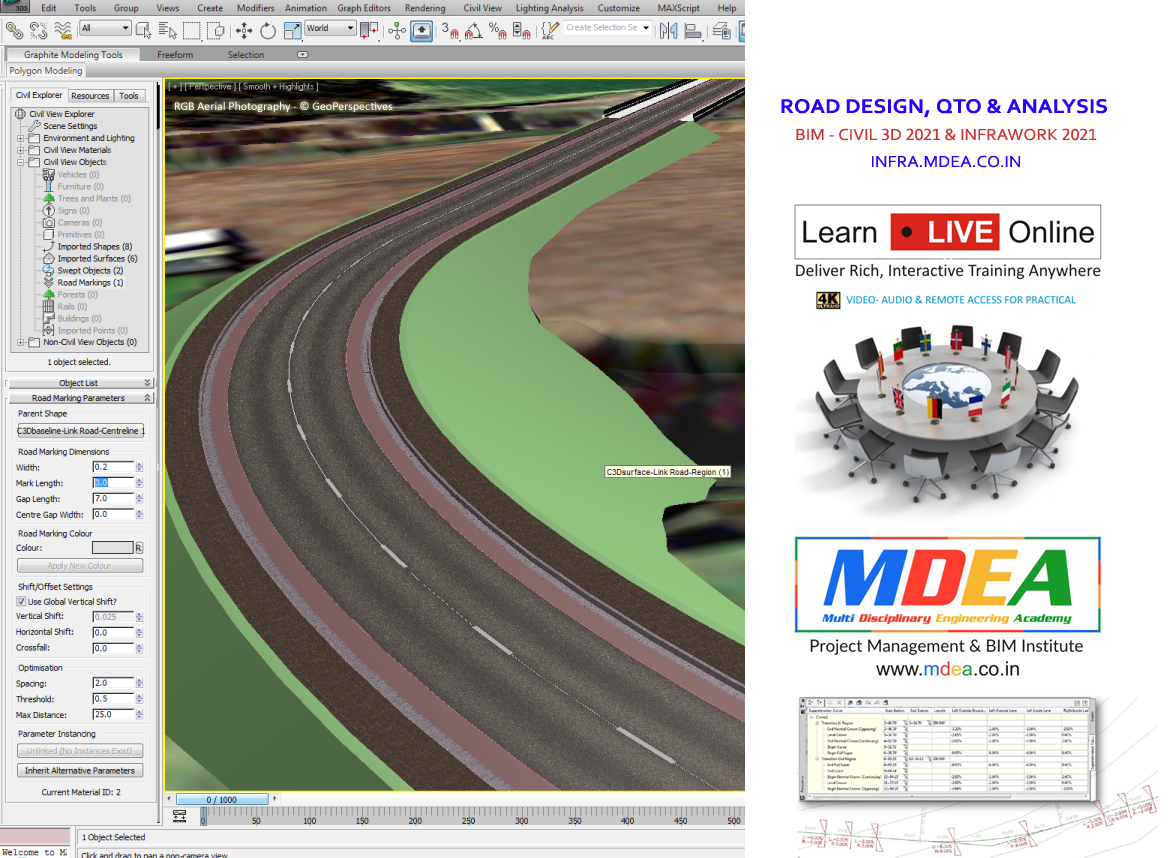The height and width of the screenshot is (858, 1171).
Task: Click the Align tool icon
Action: (x=693, y=31)
